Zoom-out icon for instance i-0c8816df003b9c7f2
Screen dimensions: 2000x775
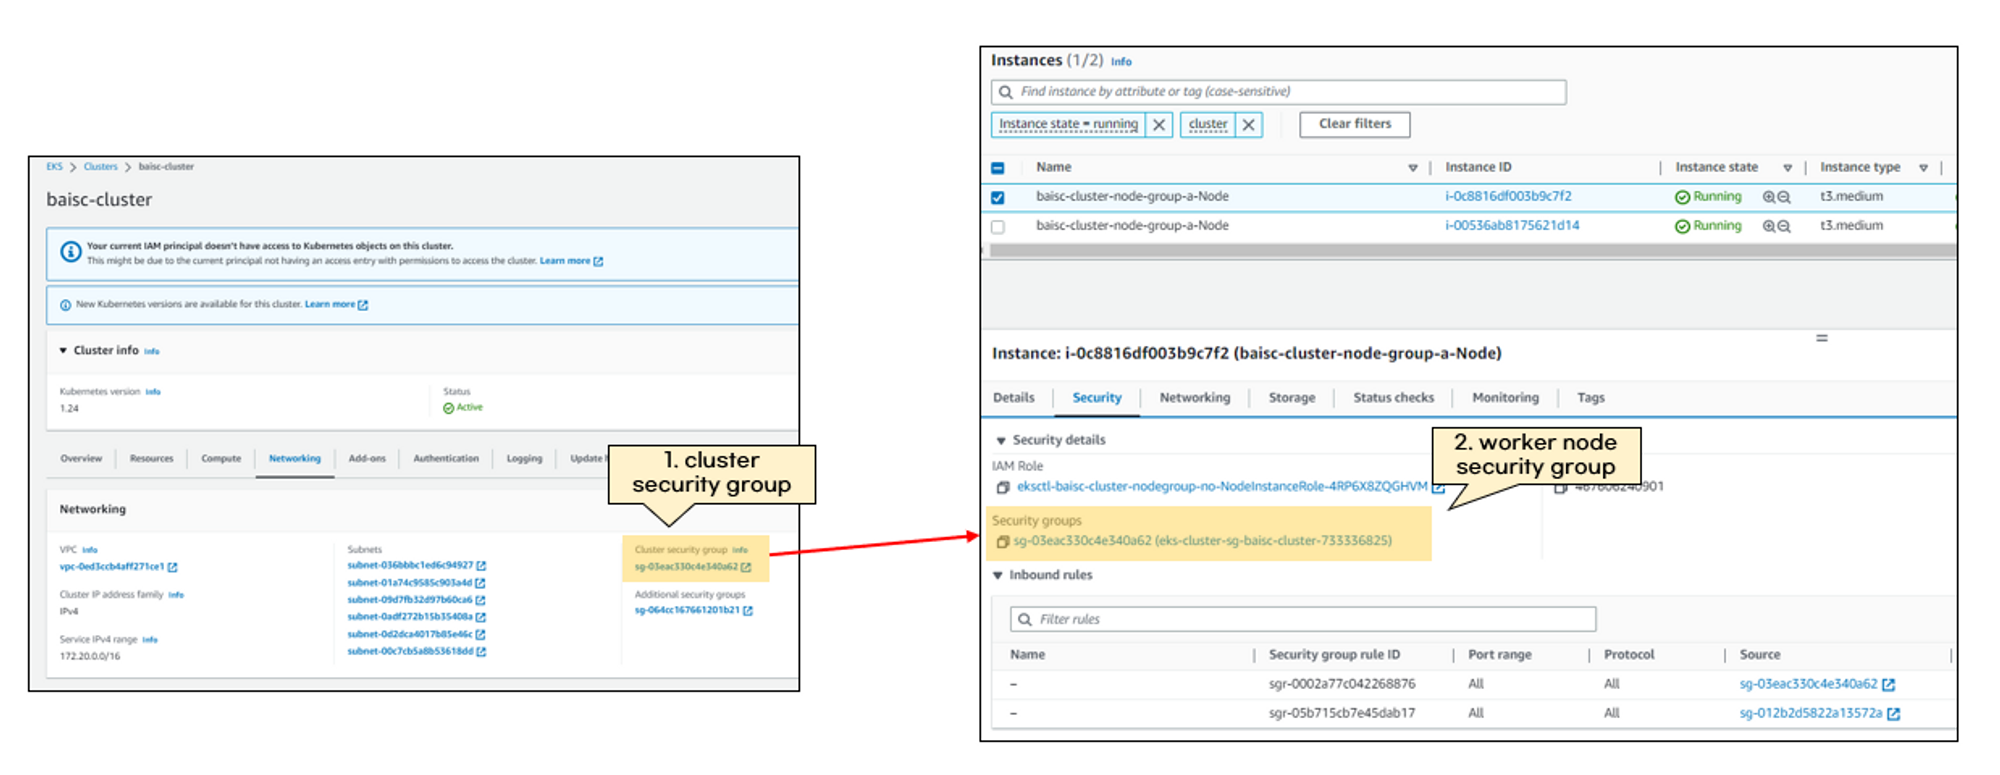click(x=1784, y=197)
